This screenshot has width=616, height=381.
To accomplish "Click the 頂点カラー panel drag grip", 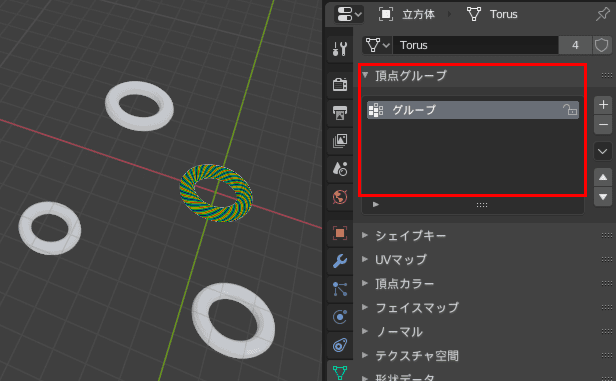I will 607,283.
